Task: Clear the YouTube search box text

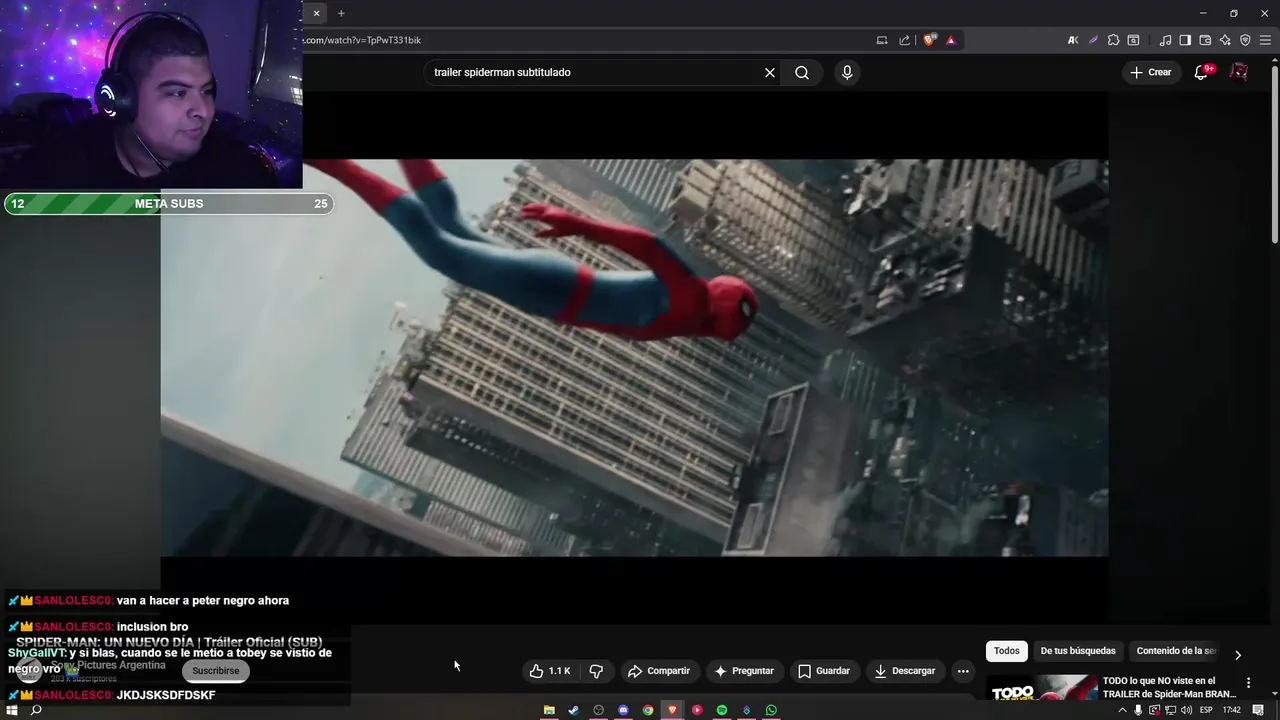Action: tap(770, 72)
